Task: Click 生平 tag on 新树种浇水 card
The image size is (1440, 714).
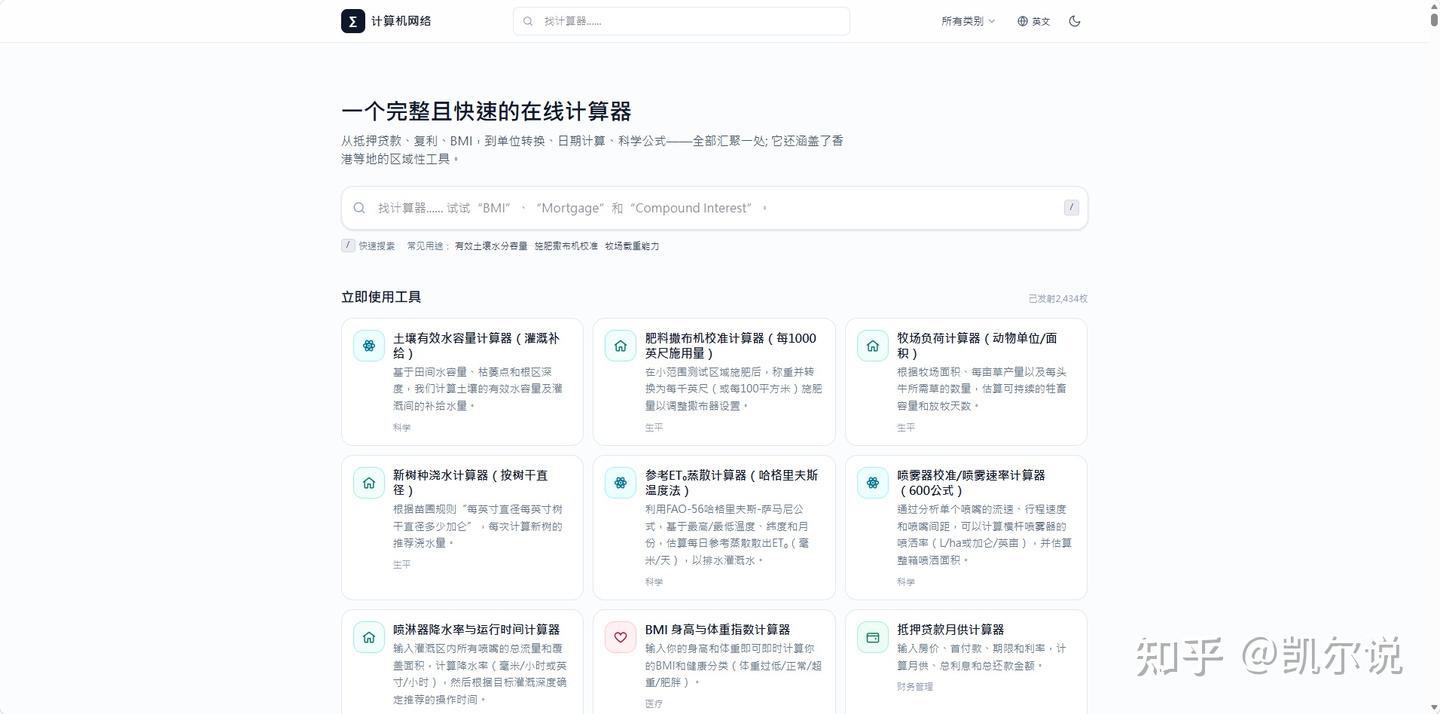Action: [x=402, y=565]
